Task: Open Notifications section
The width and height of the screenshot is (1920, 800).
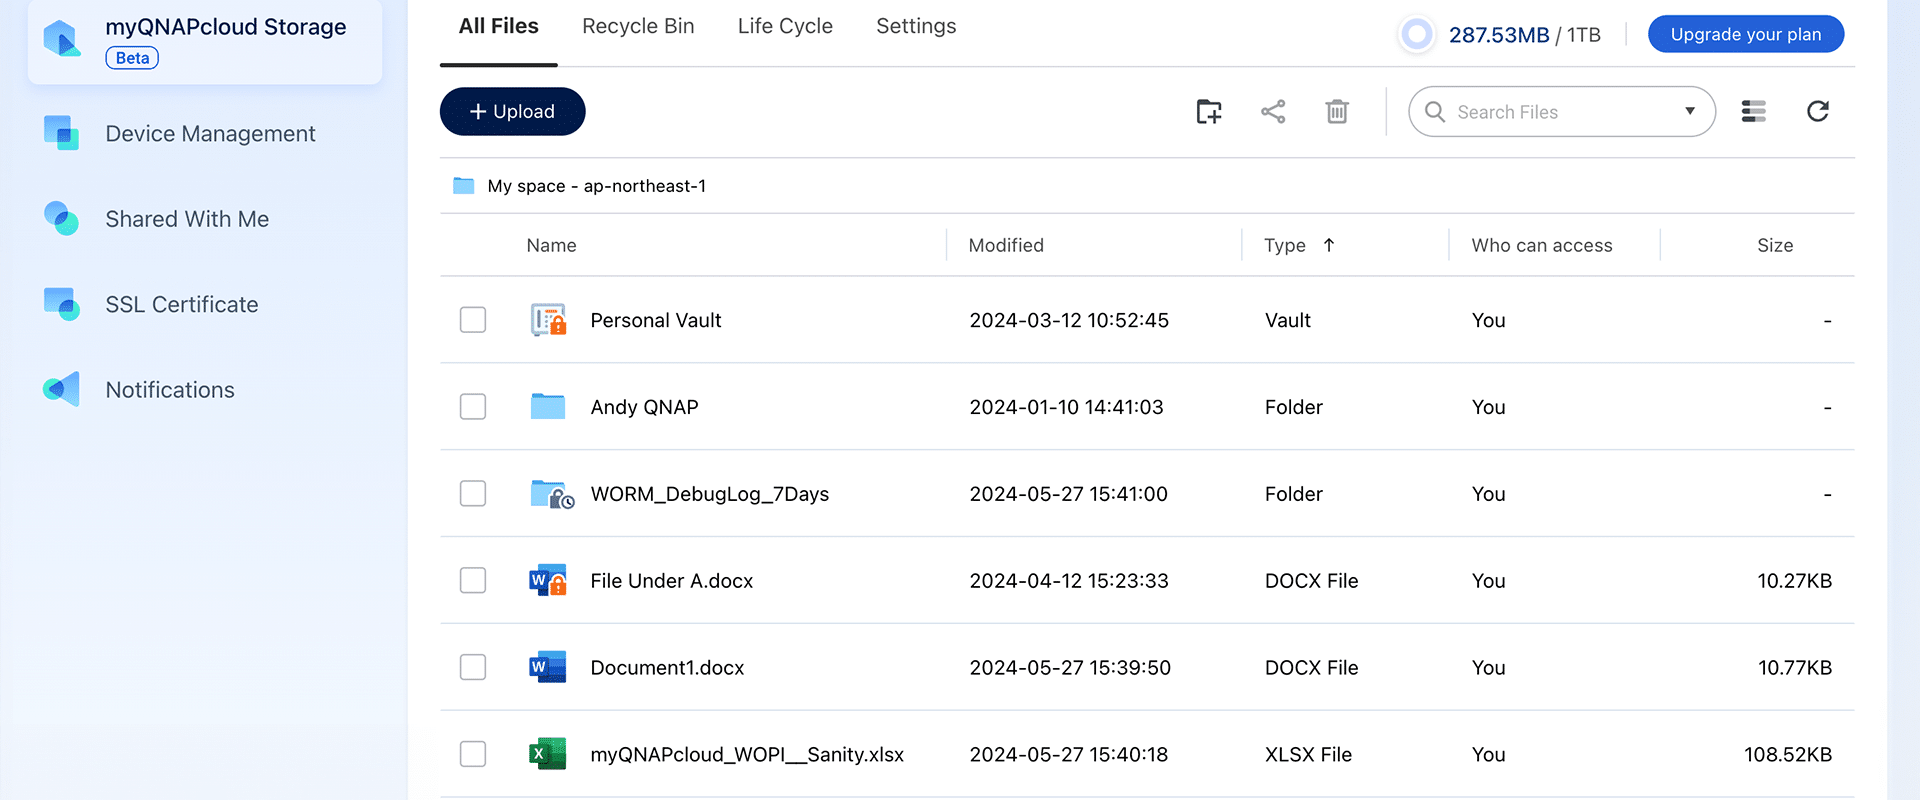Action: pos(170,390)
